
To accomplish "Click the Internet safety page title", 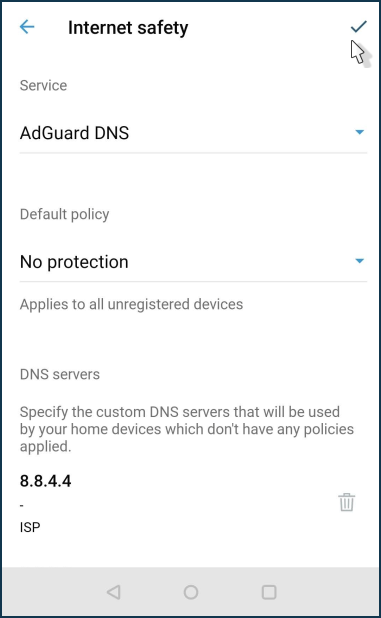I will pos(128,28).
